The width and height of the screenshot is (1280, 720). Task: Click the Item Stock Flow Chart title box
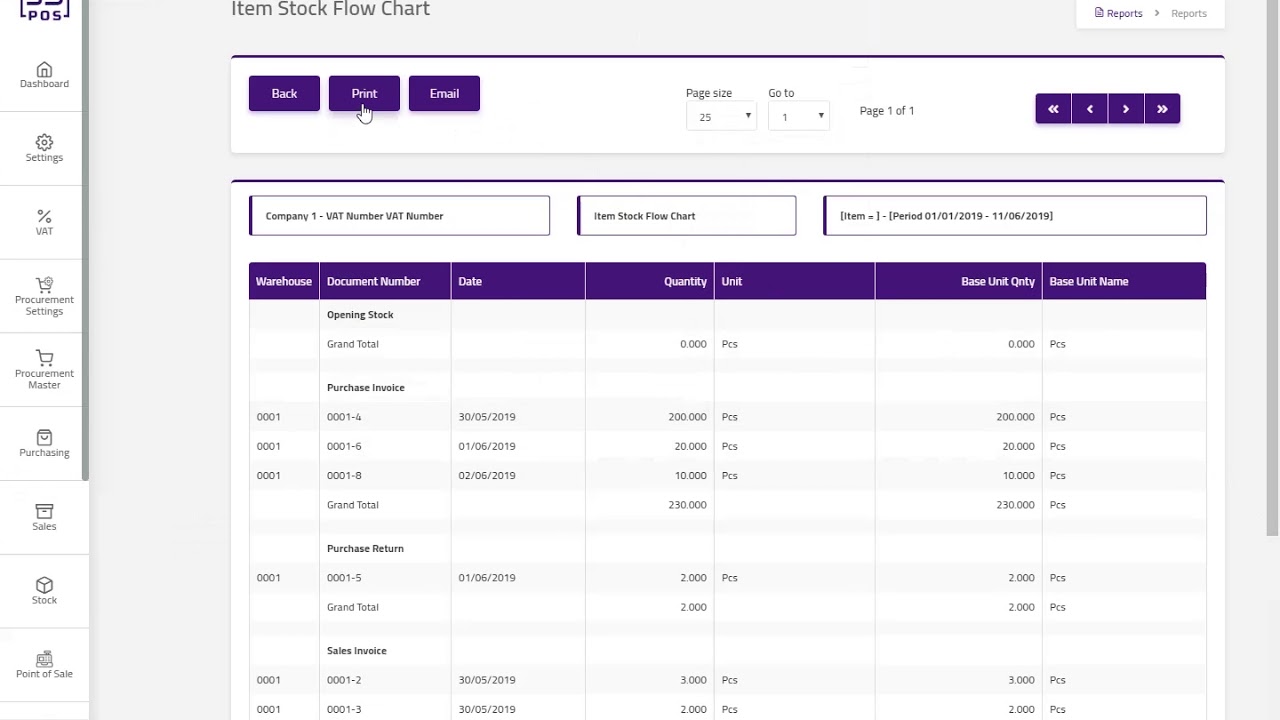[686, 216]
